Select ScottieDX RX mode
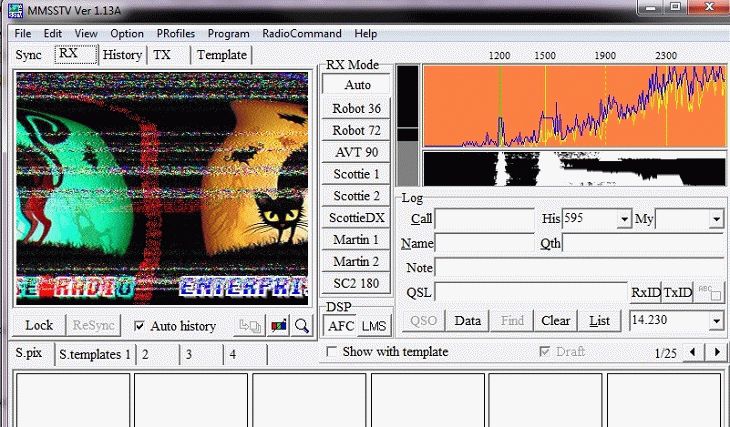 [x=357, y=218]
